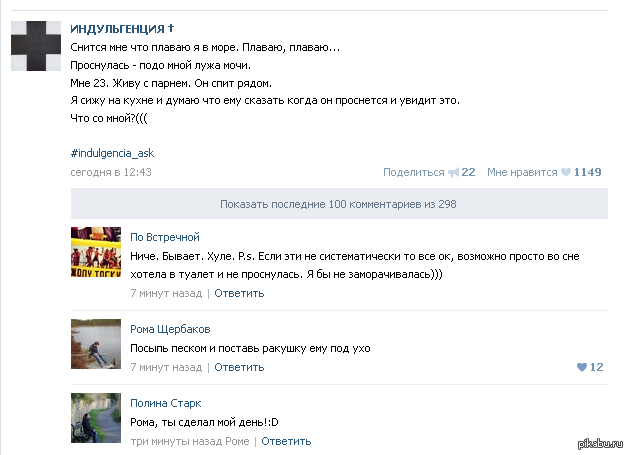Expand Показать последние 100 комментариев из 298
This screenshot has width=628, height=455.
(x=339, y=204)
